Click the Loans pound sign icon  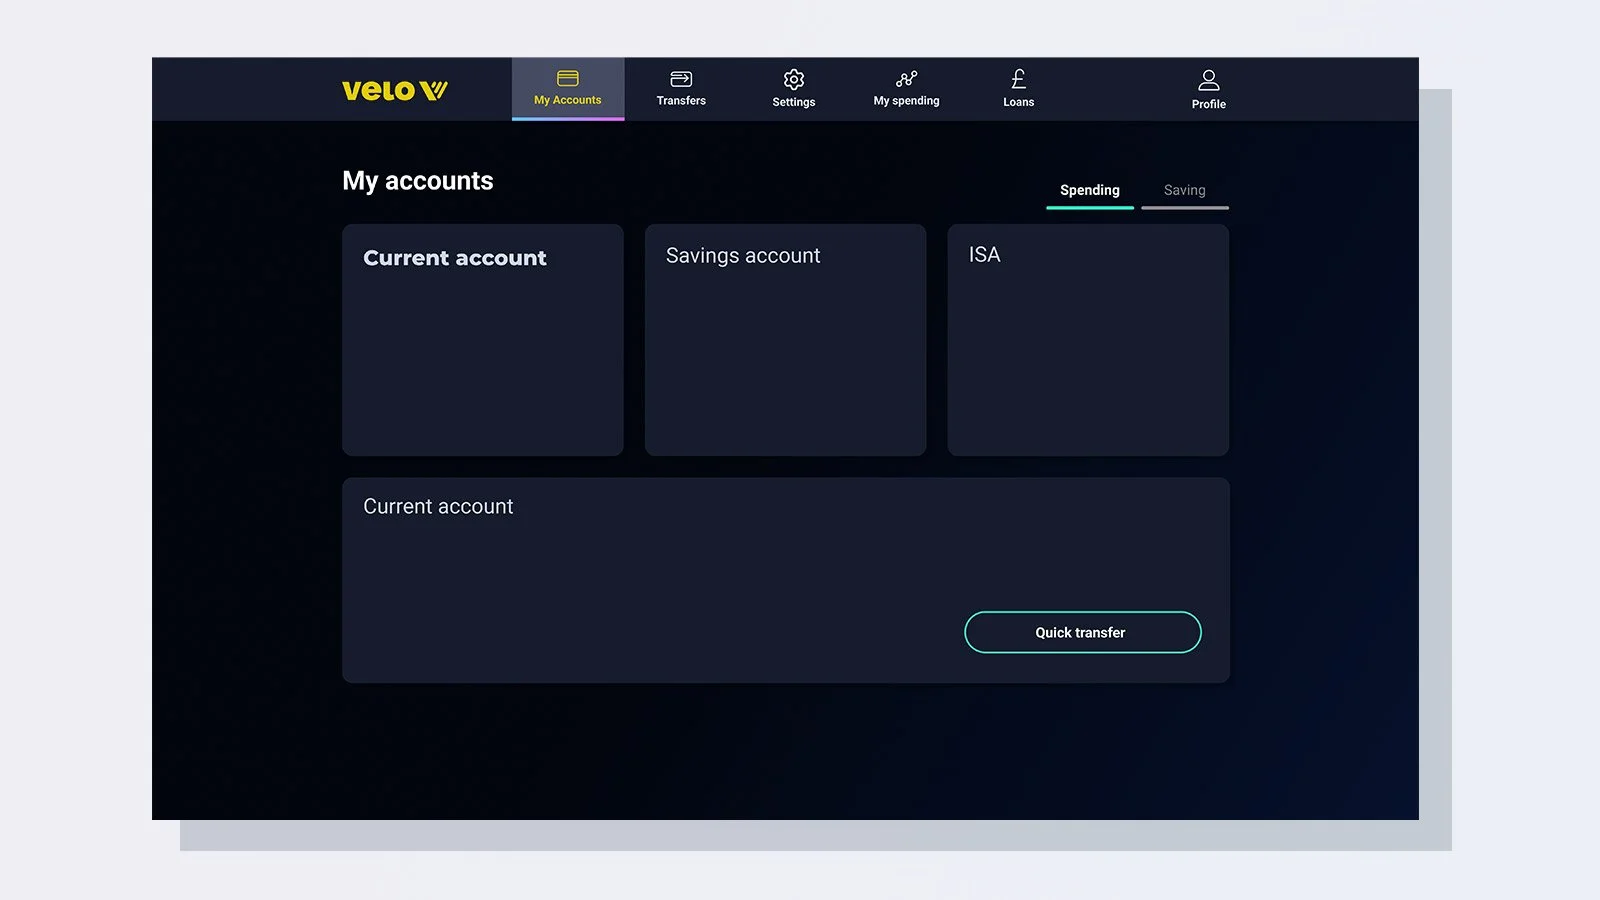1018,79
